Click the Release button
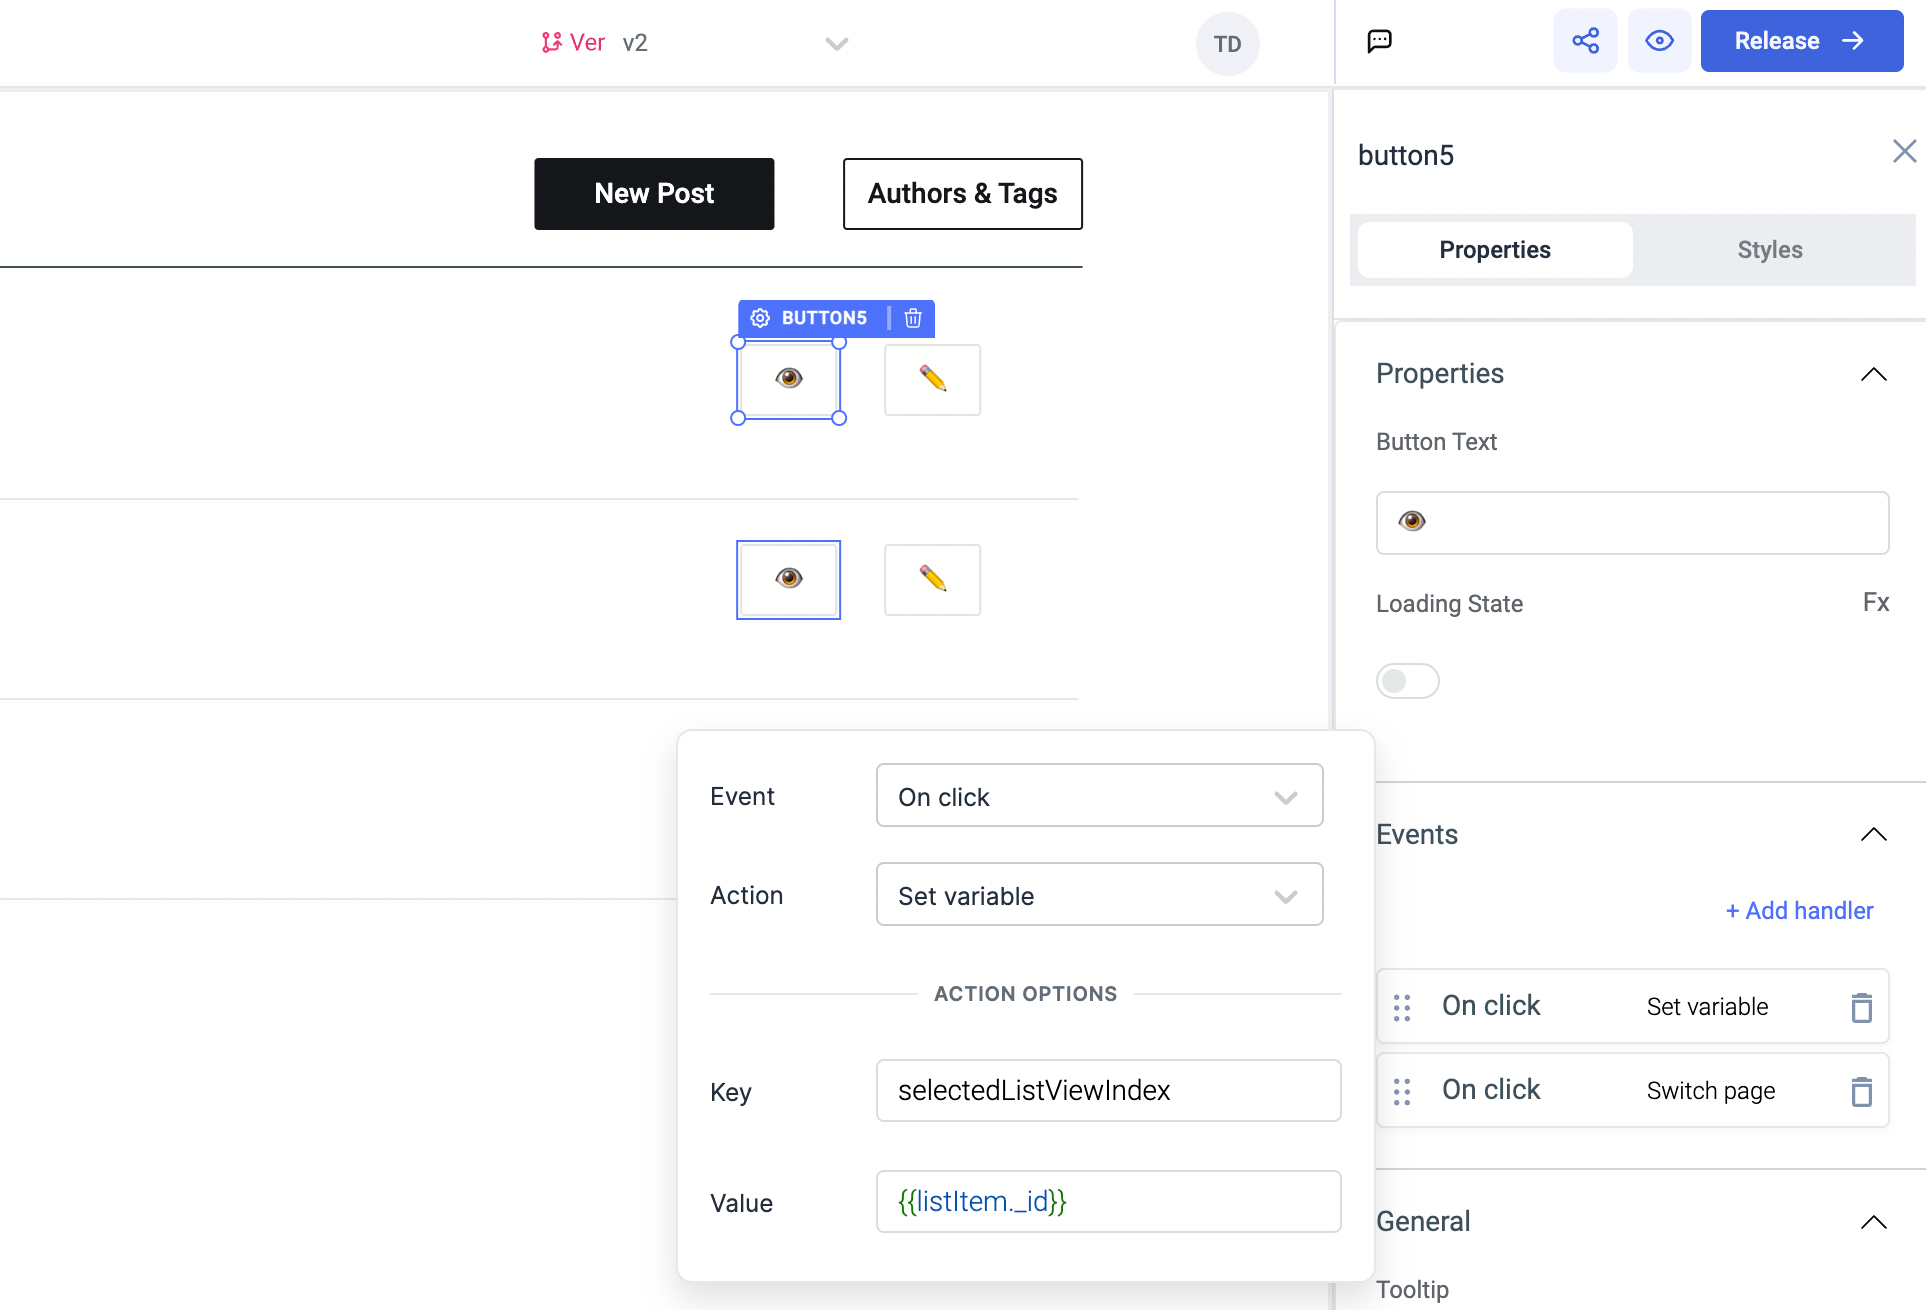The image size is (1926, 1310). 1801,41
